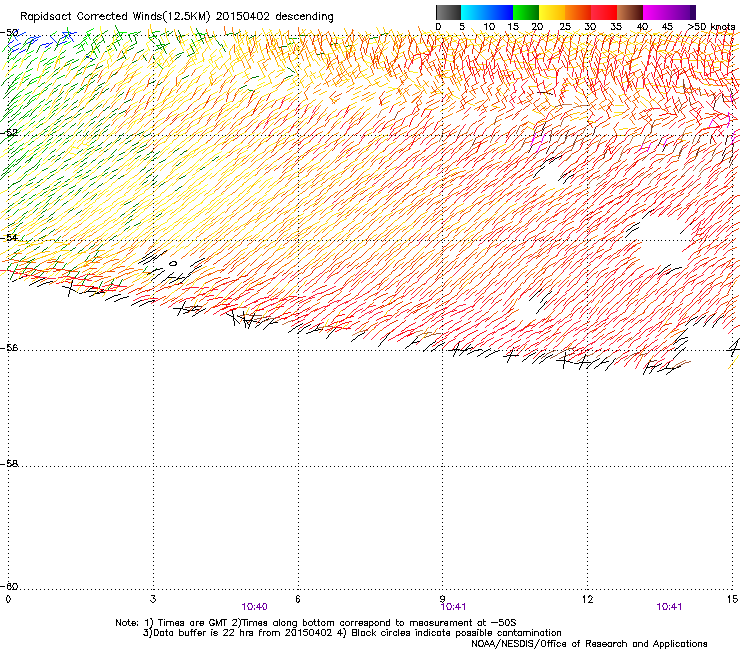Click the '45' label under the color legend
Viewport: 740px width, 650px height.
(667, 27)
